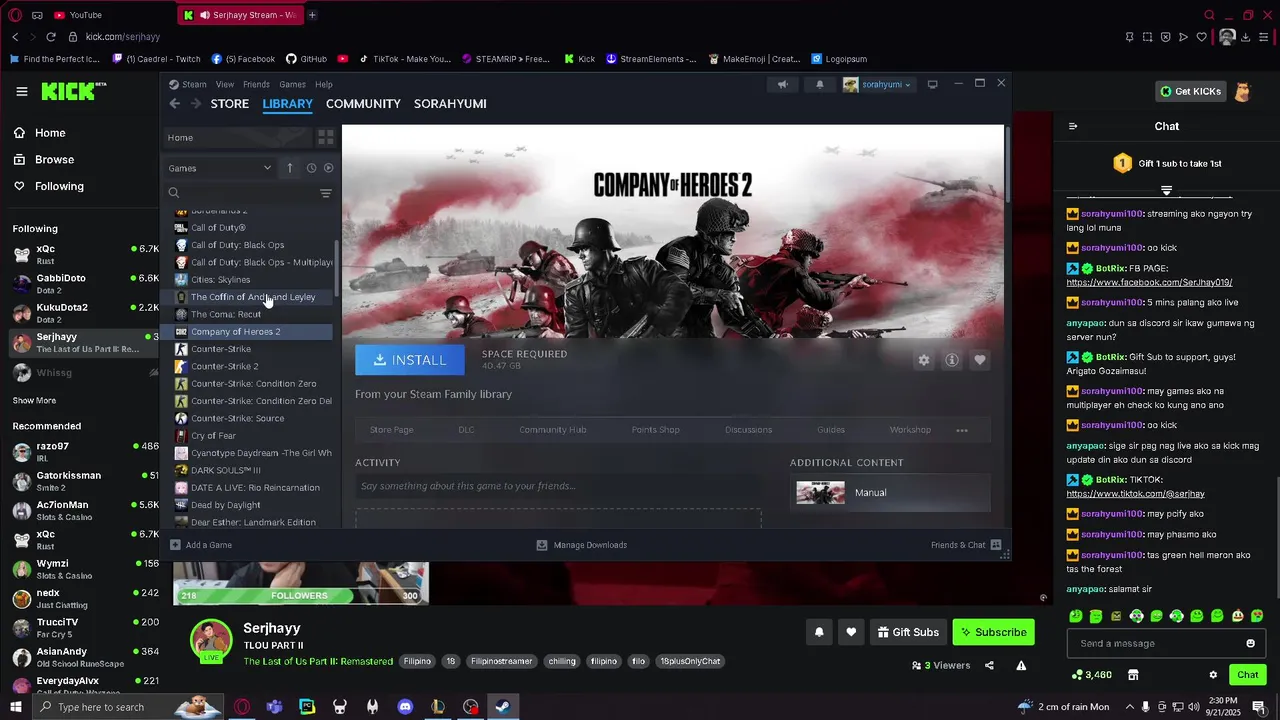Expand more options ellipsis after Workshop

tap(962, 430)
